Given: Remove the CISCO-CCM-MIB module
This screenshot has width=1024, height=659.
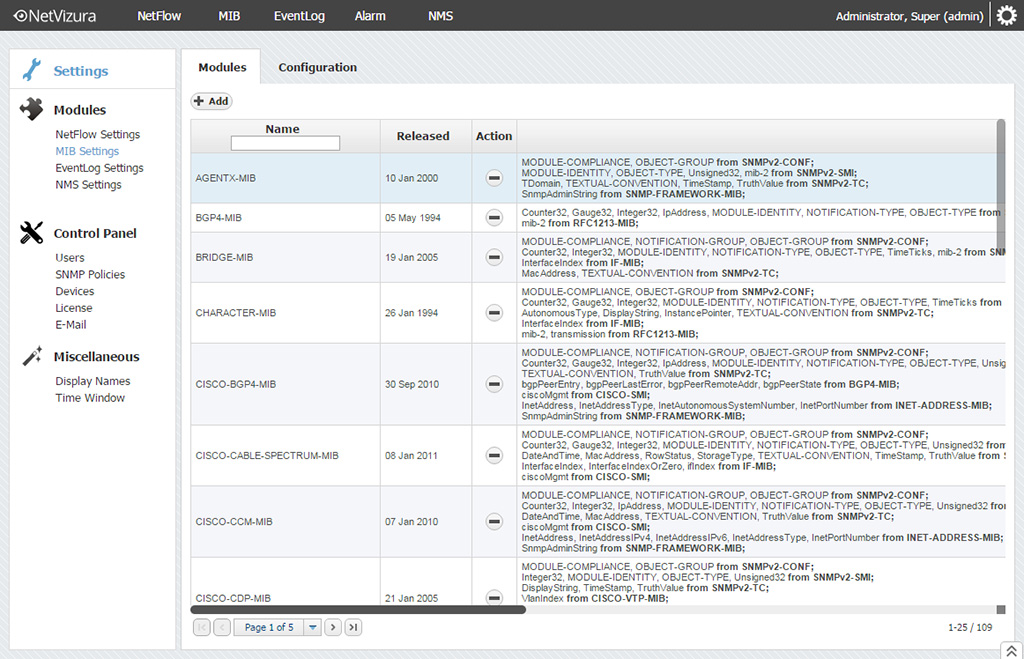Looking at the screenshot, I should click(x=494, y=521).
